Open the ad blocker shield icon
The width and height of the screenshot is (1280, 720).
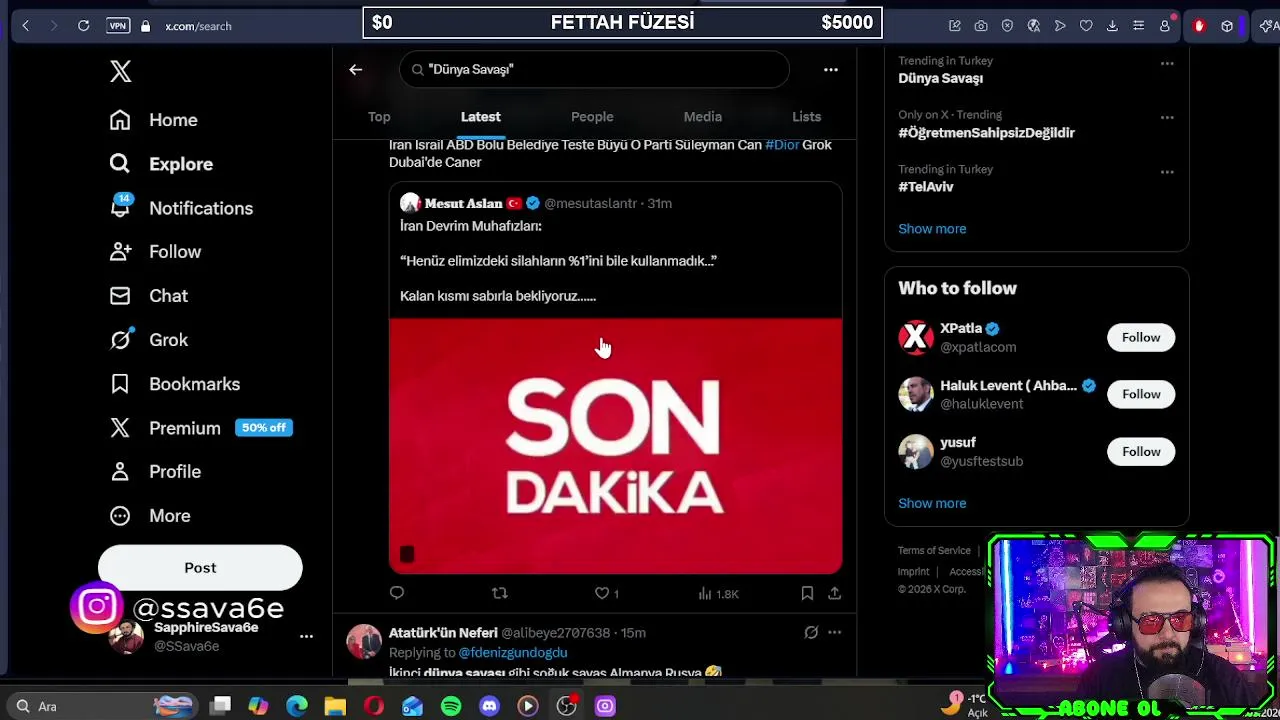tap(1007, 26)
